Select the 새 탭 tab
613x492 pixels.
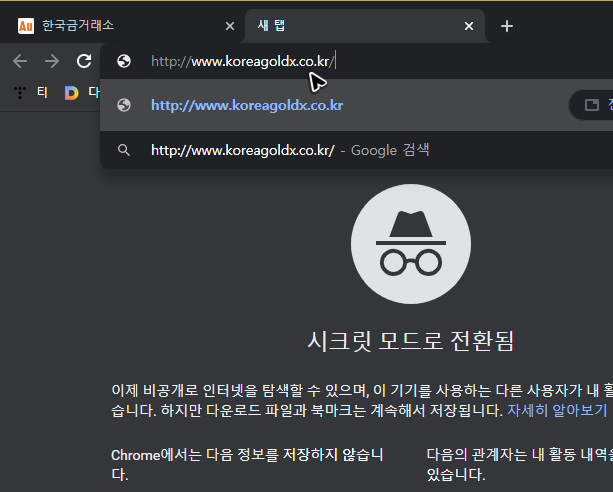[364, 26]
